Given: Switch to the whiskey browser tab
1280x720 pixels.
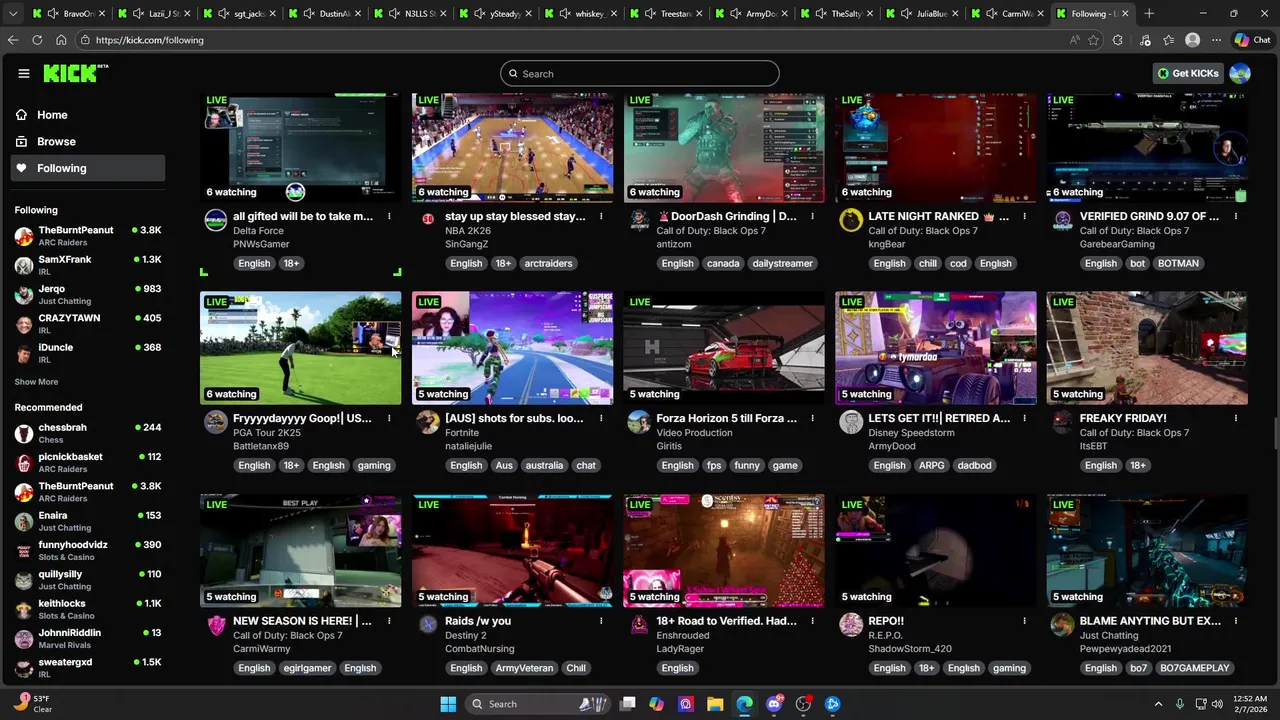Looking at the screenshot, I should (x=582, y=14).
